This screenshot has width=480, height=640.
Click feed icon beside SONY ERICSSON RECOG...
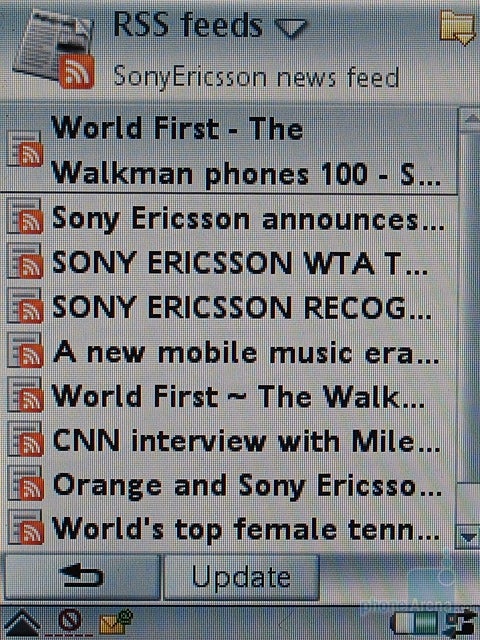(25, 306)
